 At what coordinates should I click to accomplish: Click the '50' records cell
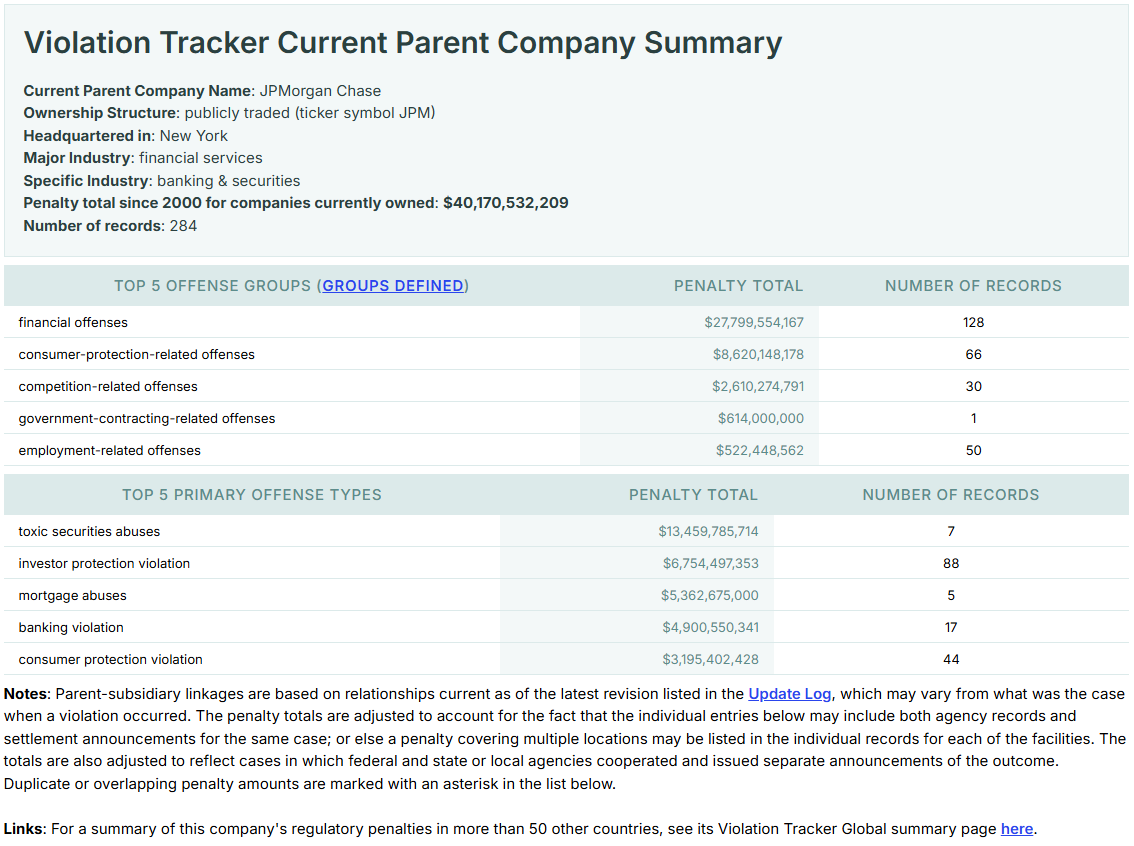click(973, 450)
